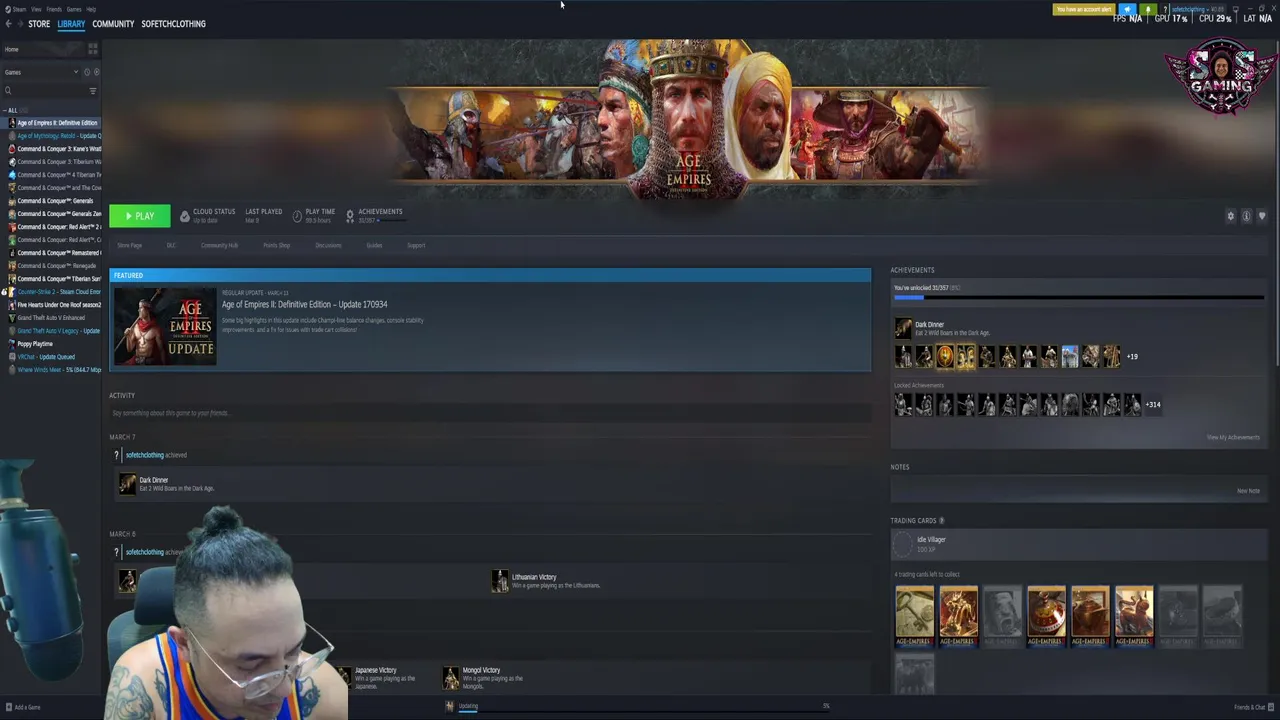Open game settings gear icon
This screenshot has height=720, width=1280.
point(1231,216)
